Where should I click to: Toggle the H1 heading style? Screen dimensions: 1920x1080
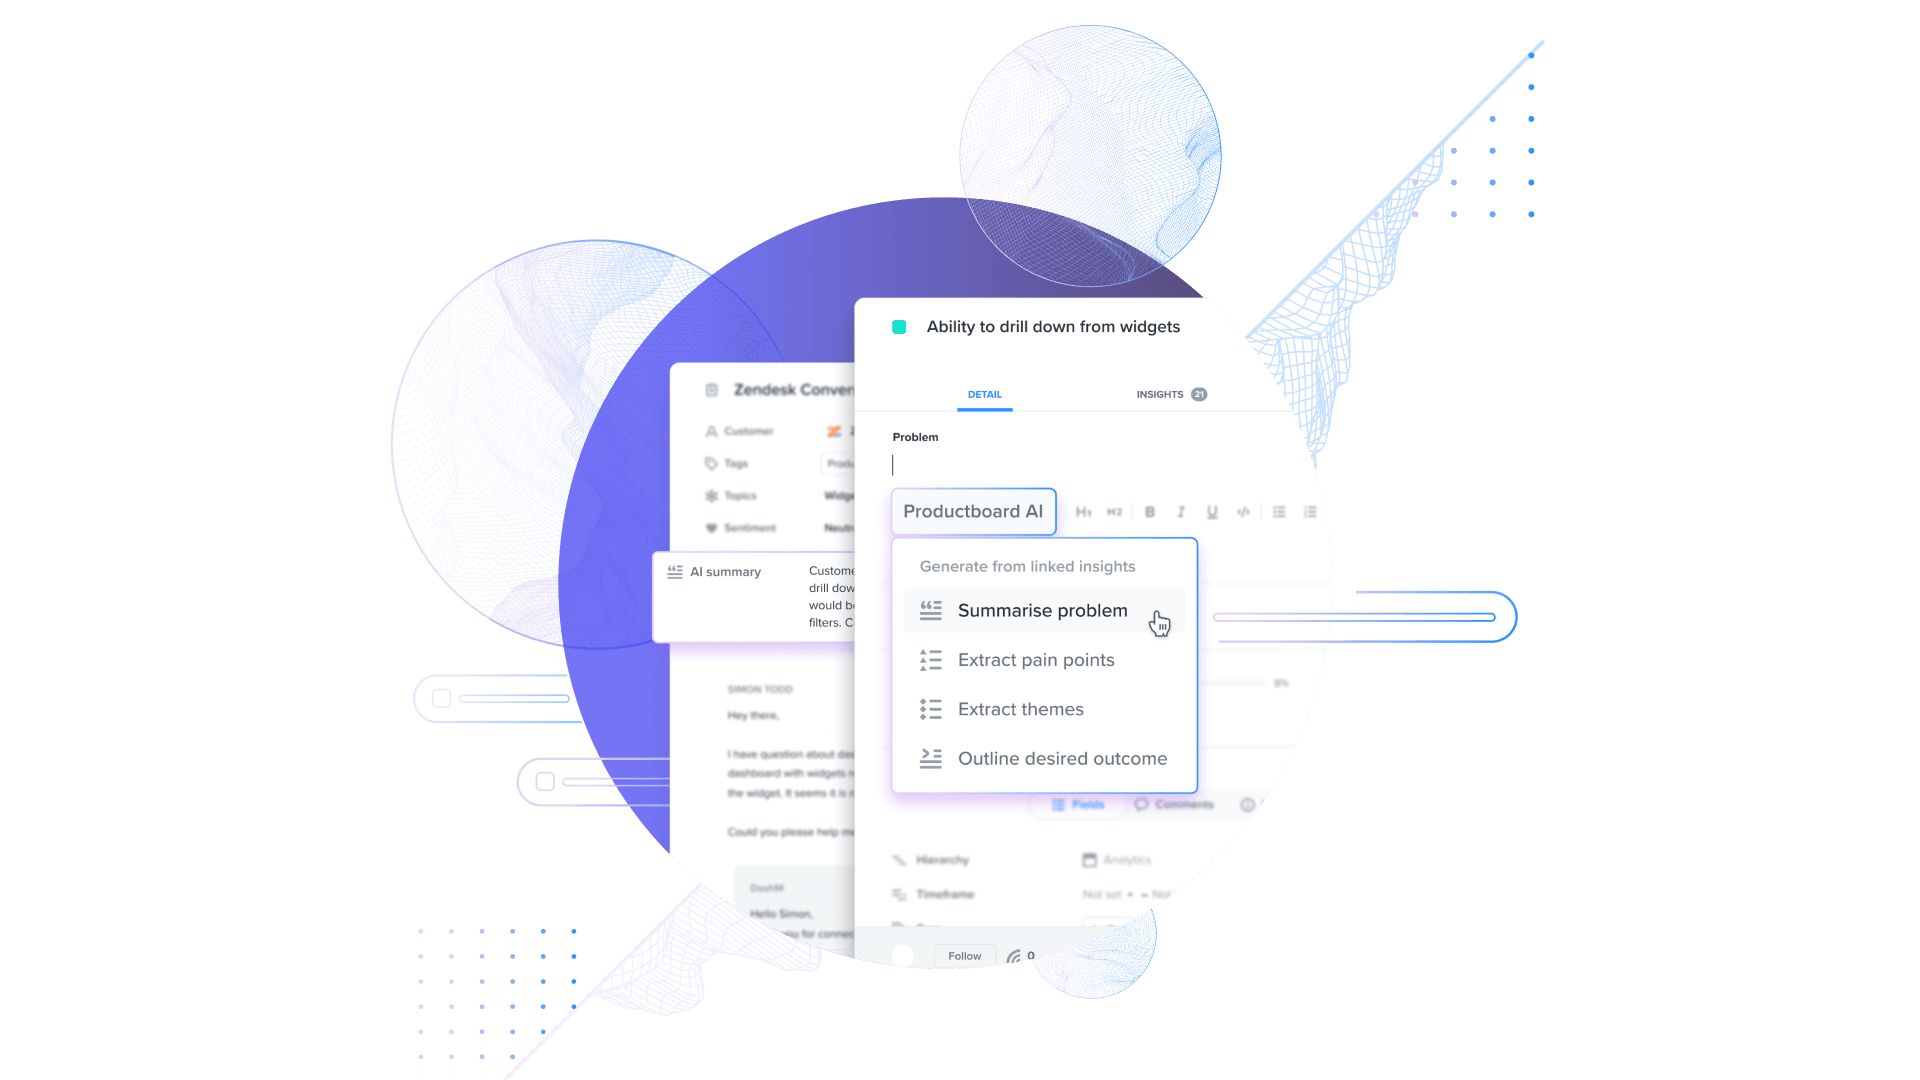pyautogui.click(x=1081, y=512)
